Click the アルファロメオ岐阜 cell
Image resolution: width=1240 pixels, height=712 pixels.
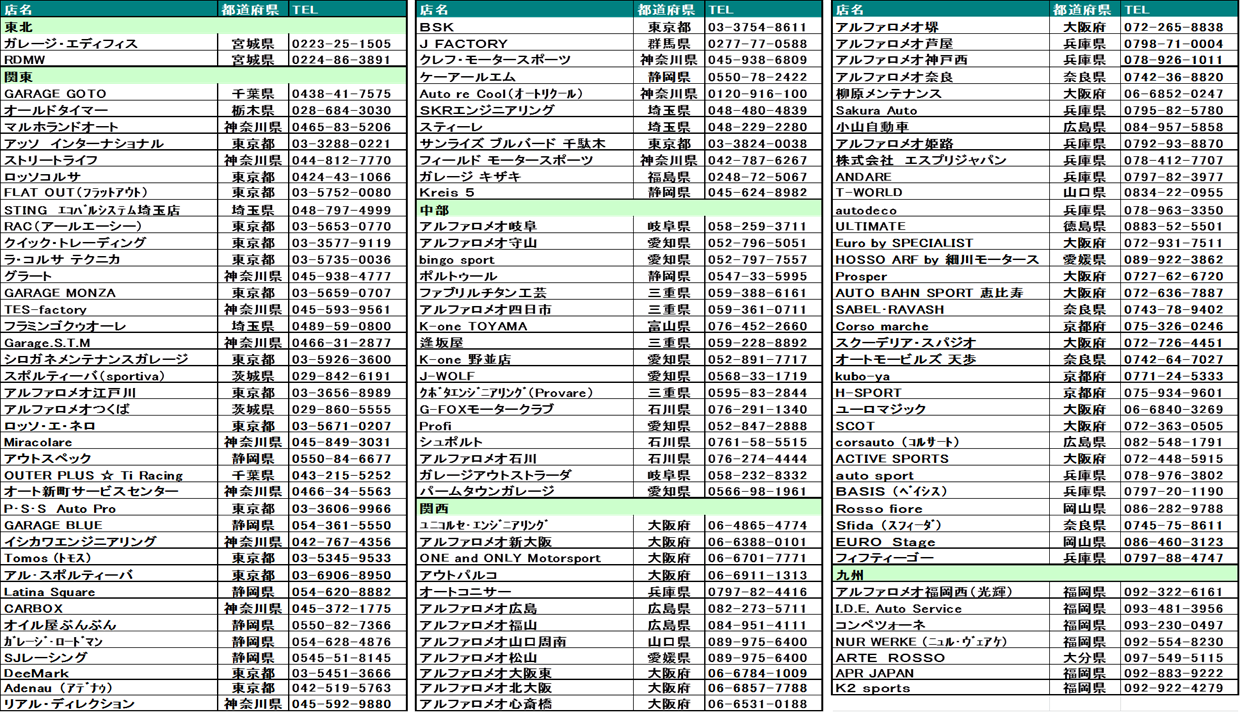tap(525, 227)
